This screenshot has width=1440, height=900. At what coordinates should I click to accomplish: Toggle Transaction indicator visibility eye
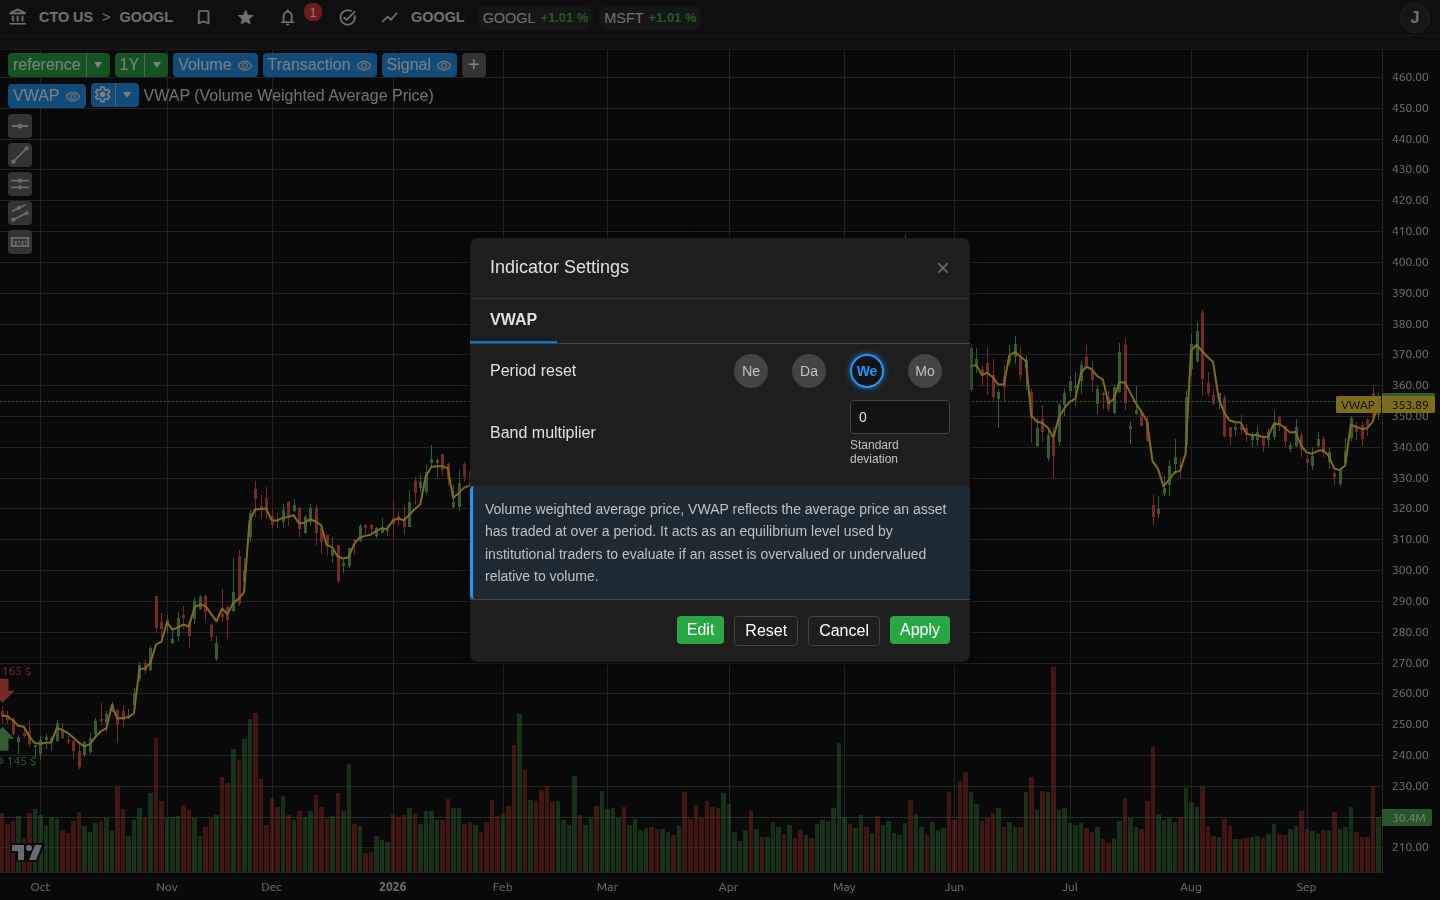pyautogui.click(x=364, y=65)
